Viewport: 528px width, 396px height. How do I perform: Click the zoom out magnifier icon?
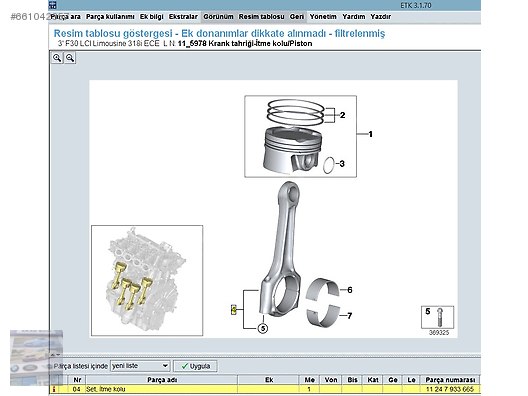pyautogui.click(x=70, y=58)
